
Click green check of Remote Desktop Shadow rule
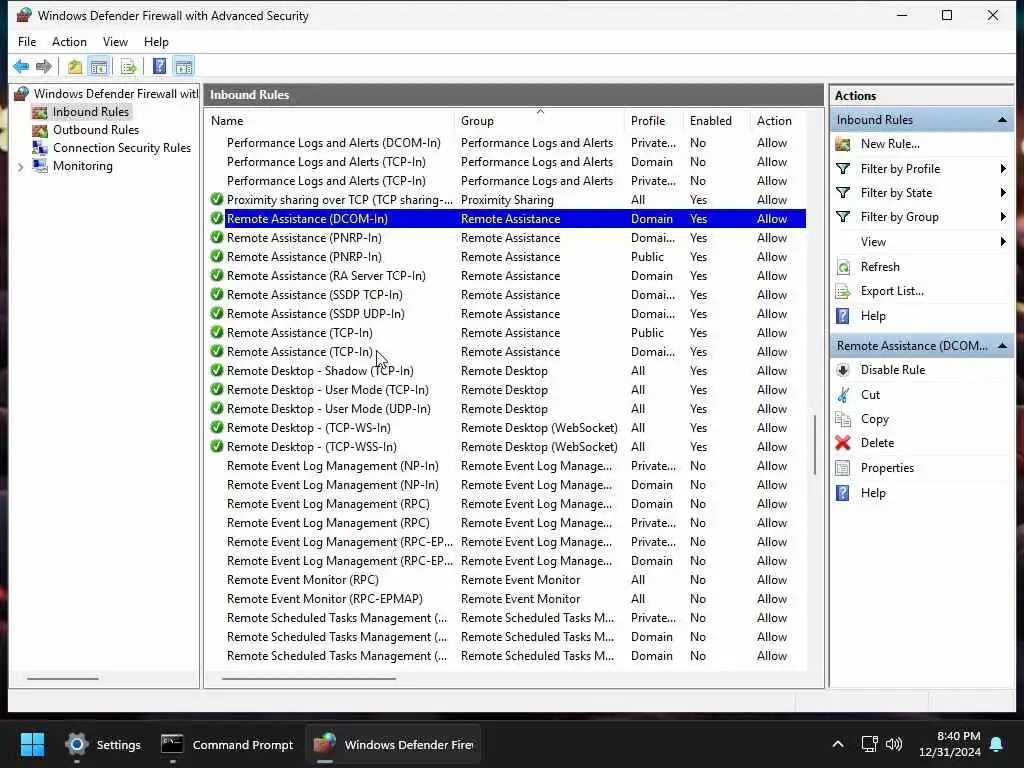pos(217,370)
